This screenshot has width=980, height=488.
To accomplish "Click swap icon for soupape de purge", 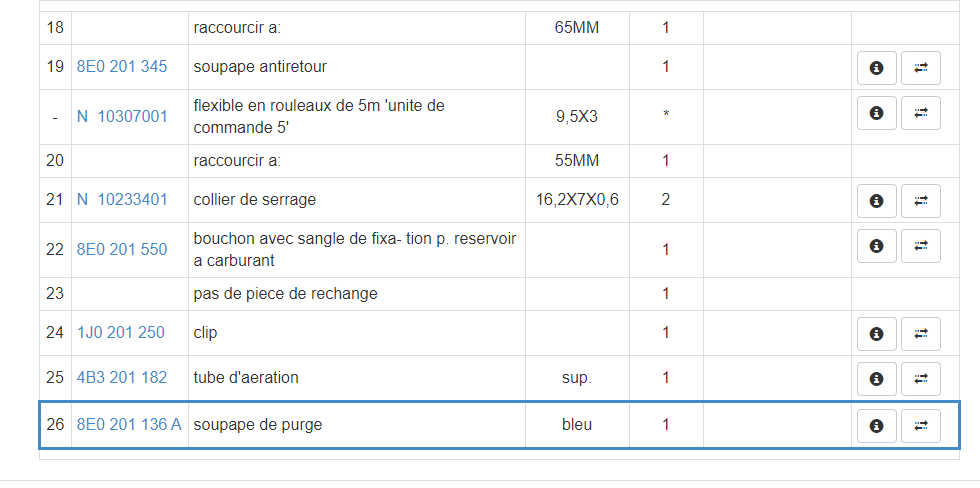I will (921, 426).
